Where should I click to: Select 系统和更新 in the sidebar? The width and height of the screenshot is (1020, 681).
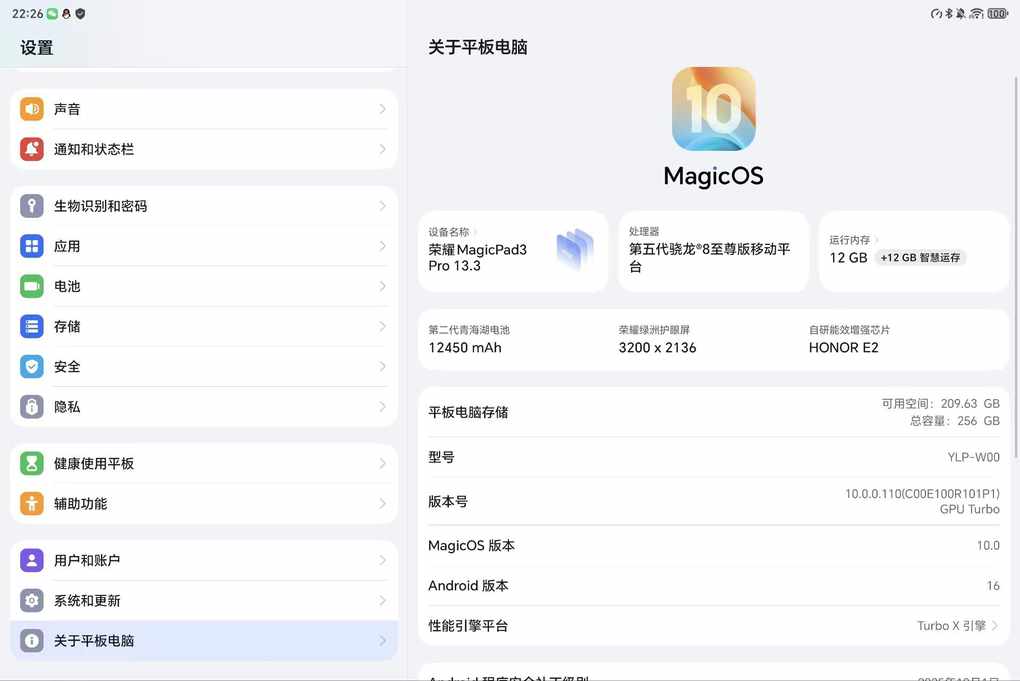point(204,601)
